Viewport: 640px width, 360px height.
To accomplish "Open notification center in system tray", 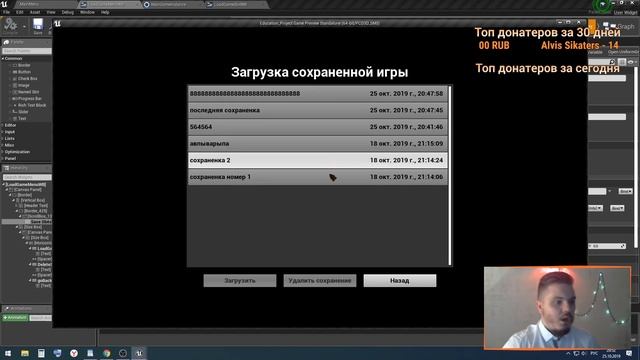I will coord(629,353).
